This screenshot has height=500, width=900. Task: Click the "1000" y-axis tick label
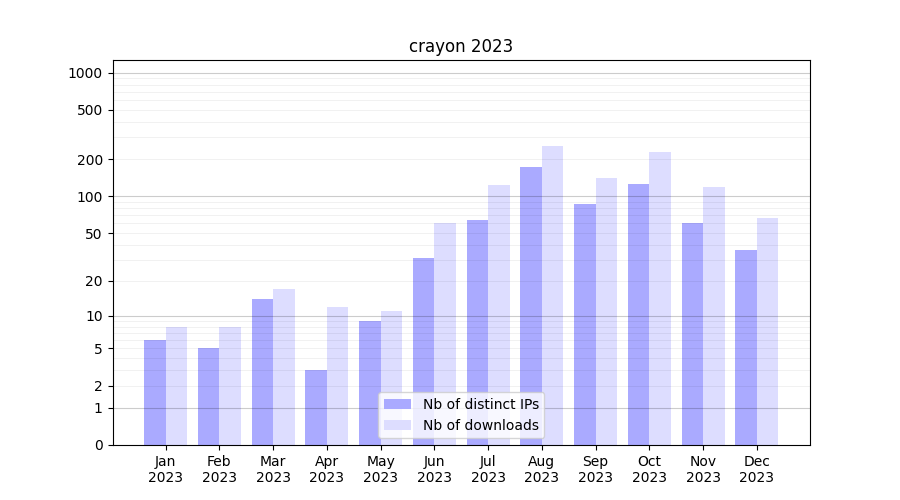click(x=85, y=73)
